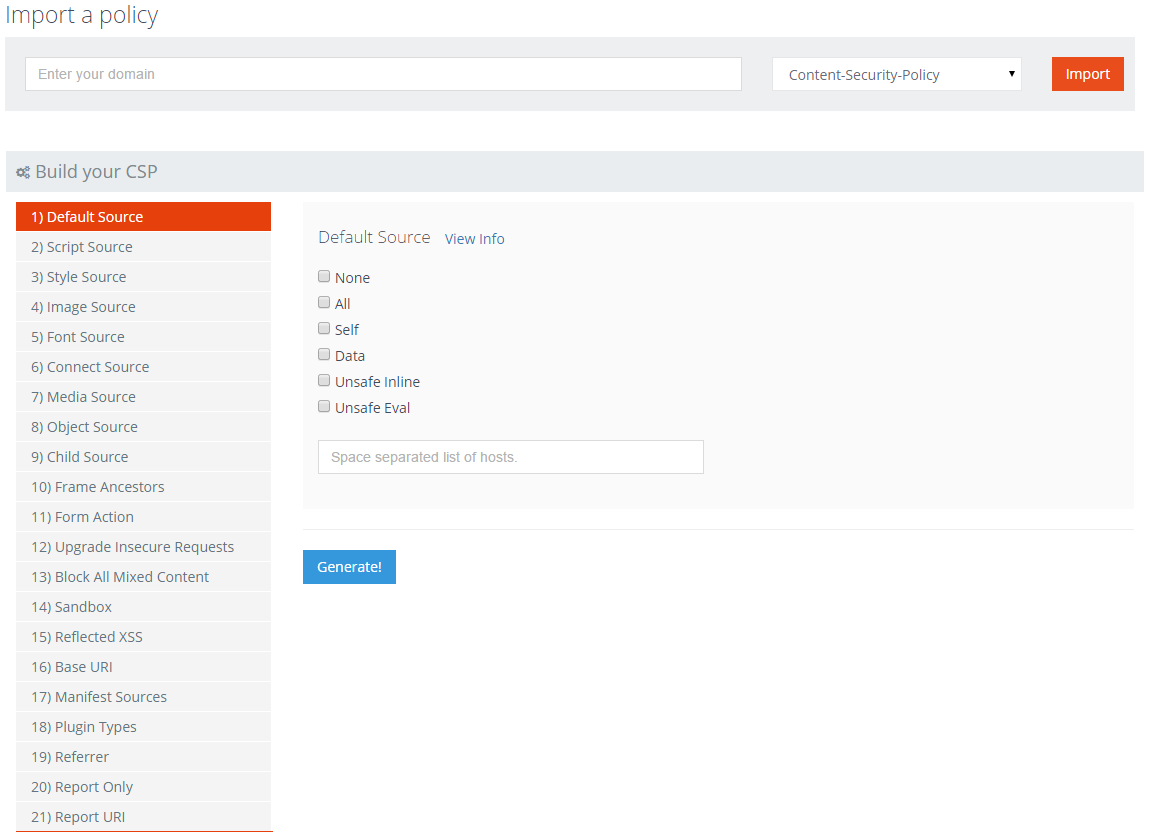Check the None checkbox

[324, 277]
